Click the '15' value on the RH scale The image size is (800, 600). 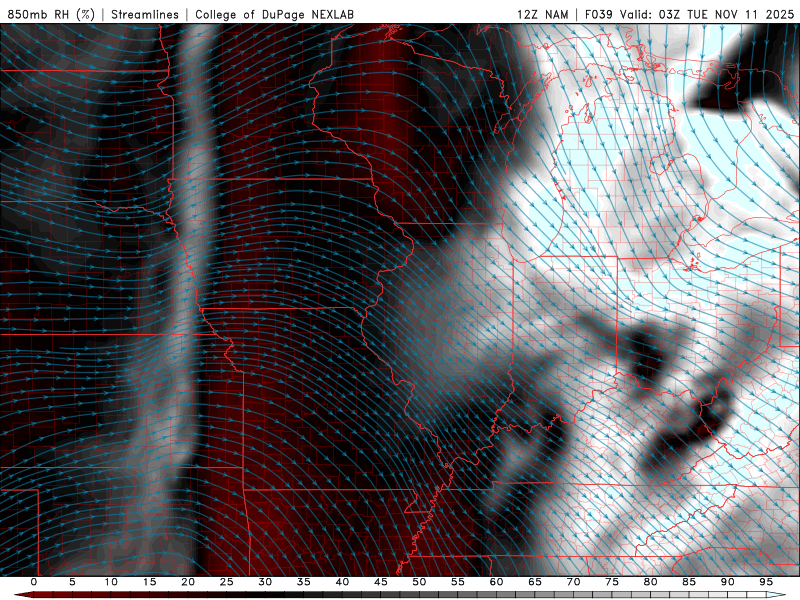pyautogui.click(x=149, y=582)
